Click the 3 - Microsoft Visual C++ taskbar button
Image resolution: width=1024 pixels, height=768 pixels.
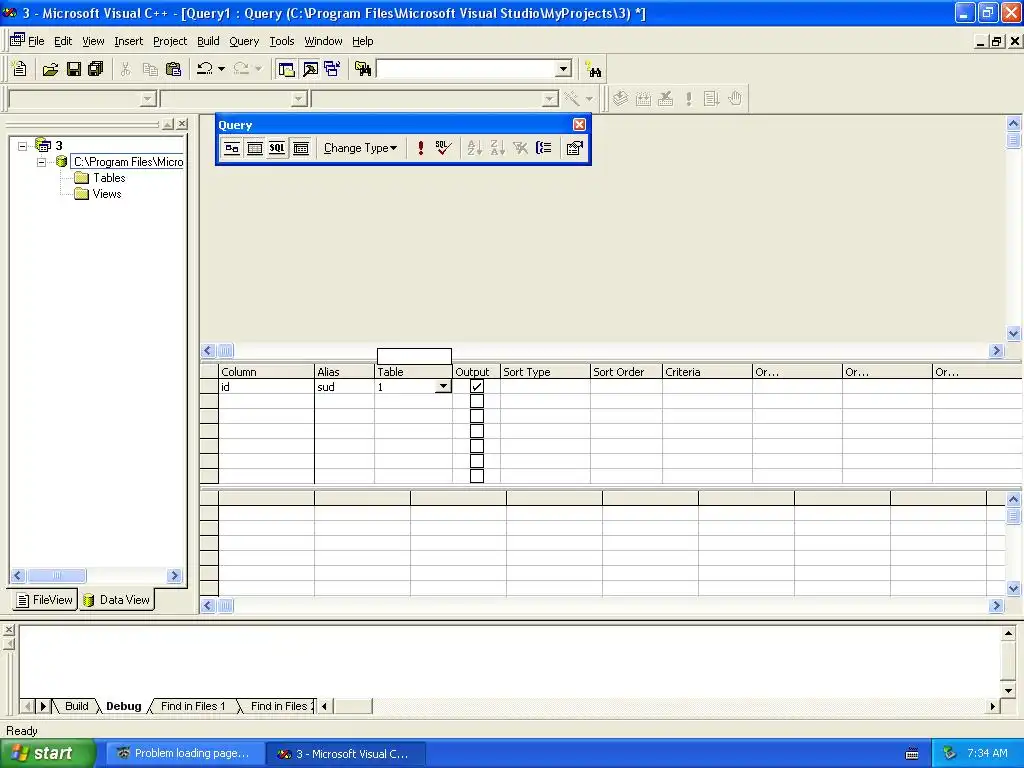click(x=346, y=754)
